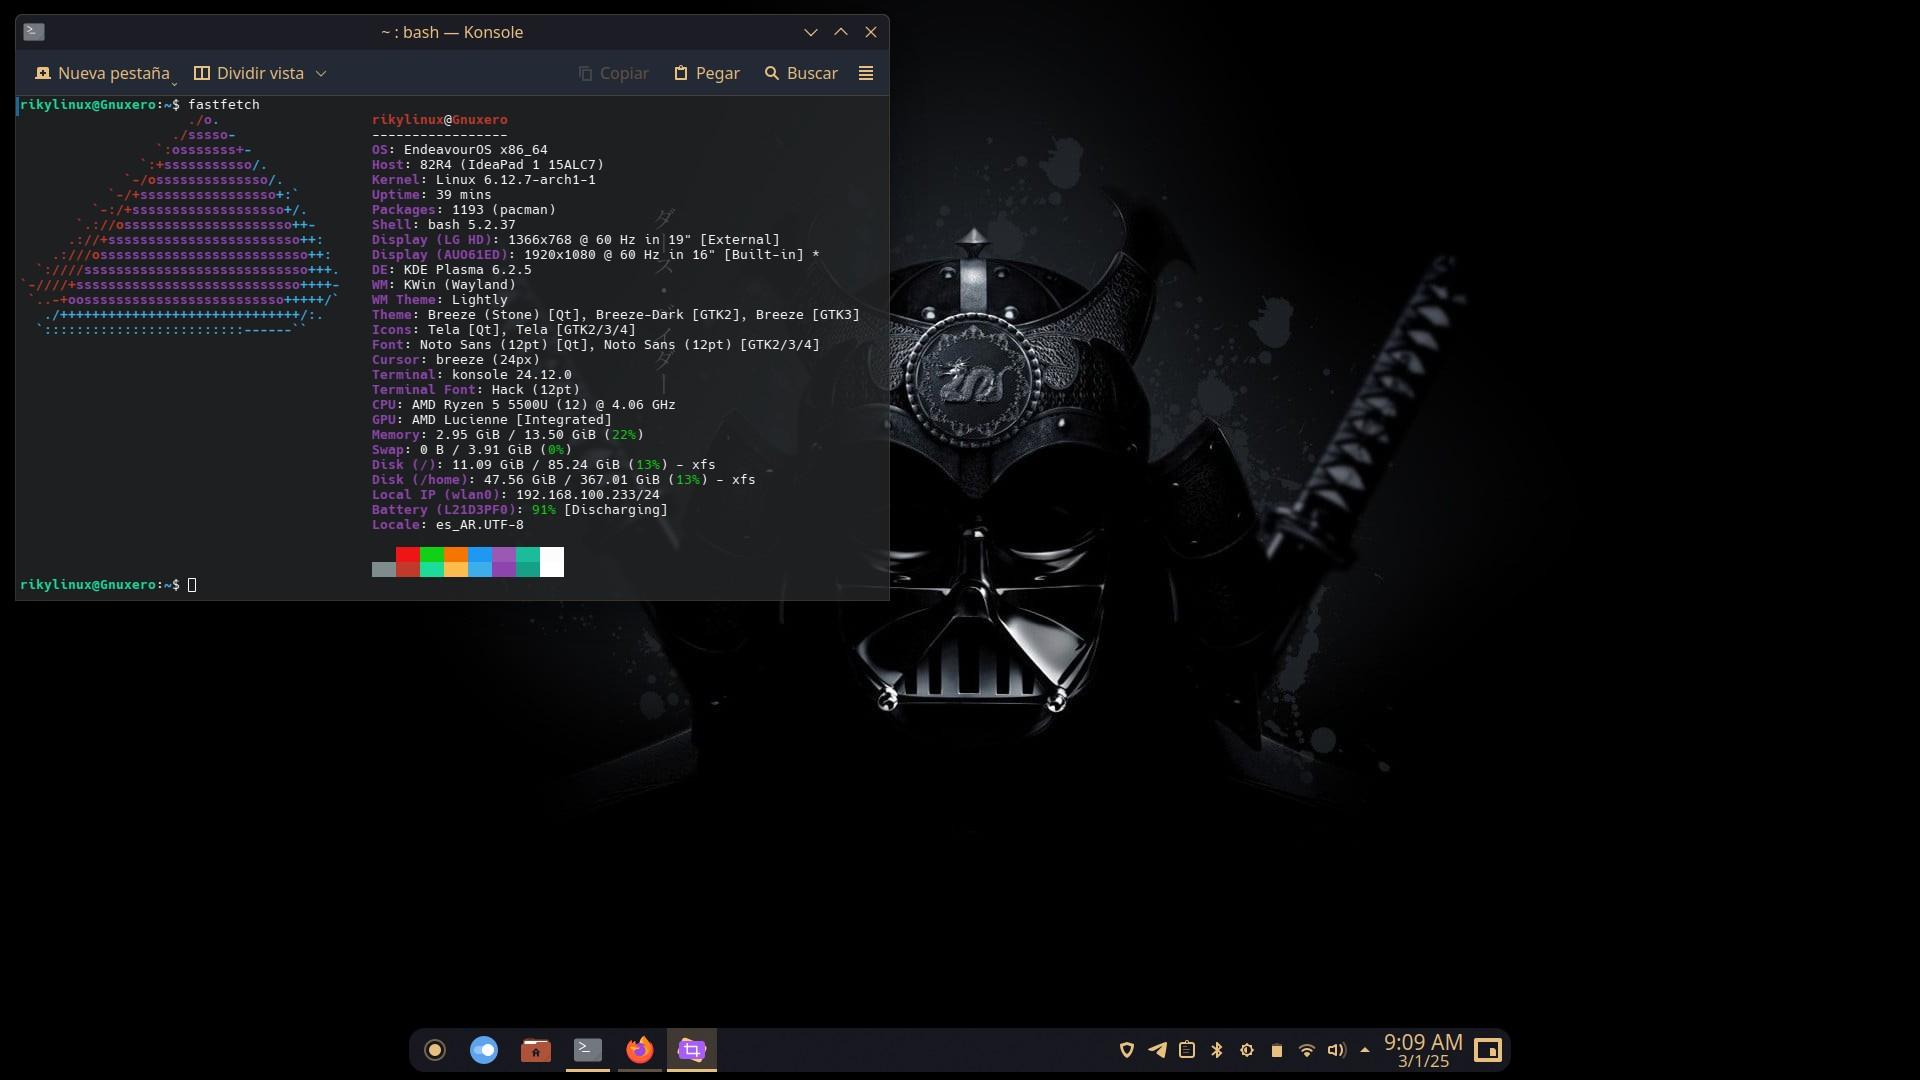
Task: Open the calendar from the 9:09 AM clock
Action: tap(1423, 1050)
